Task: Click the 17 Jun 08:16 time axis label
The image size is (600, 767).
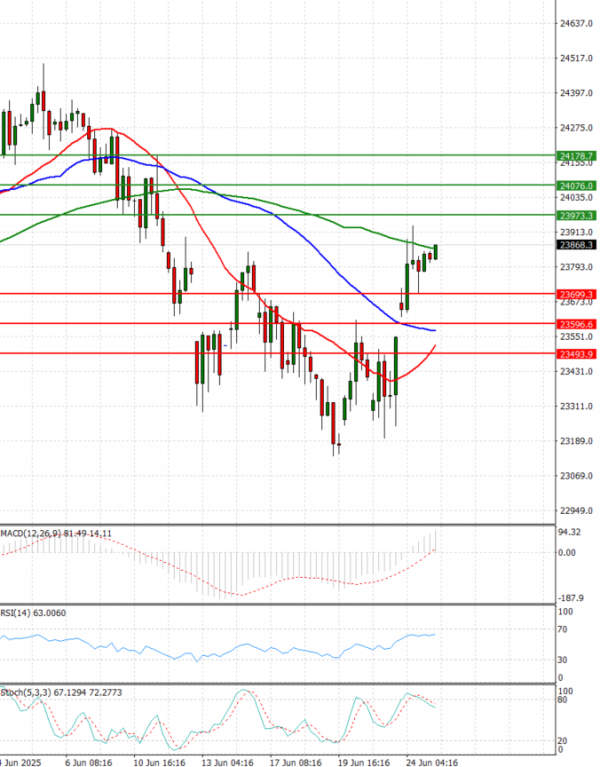Action: [x=295, y=763]
